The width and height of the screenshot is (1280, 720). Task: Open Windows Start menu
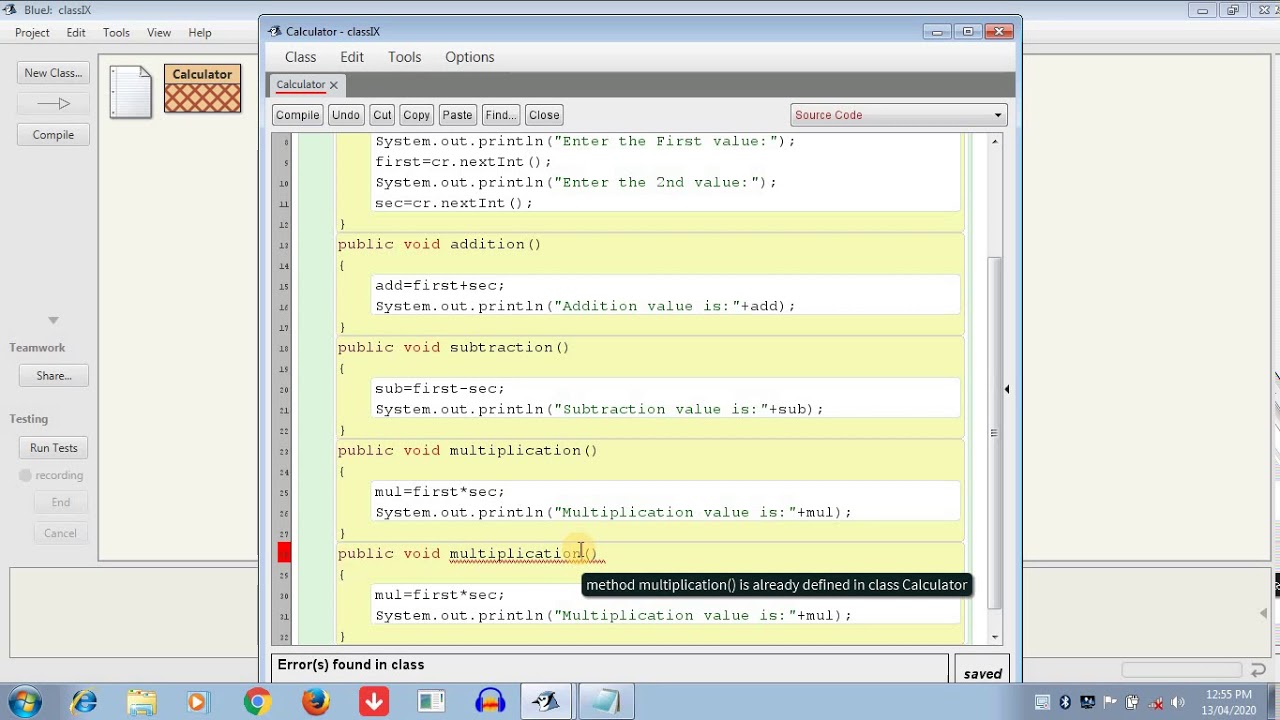tap(26, 702)
